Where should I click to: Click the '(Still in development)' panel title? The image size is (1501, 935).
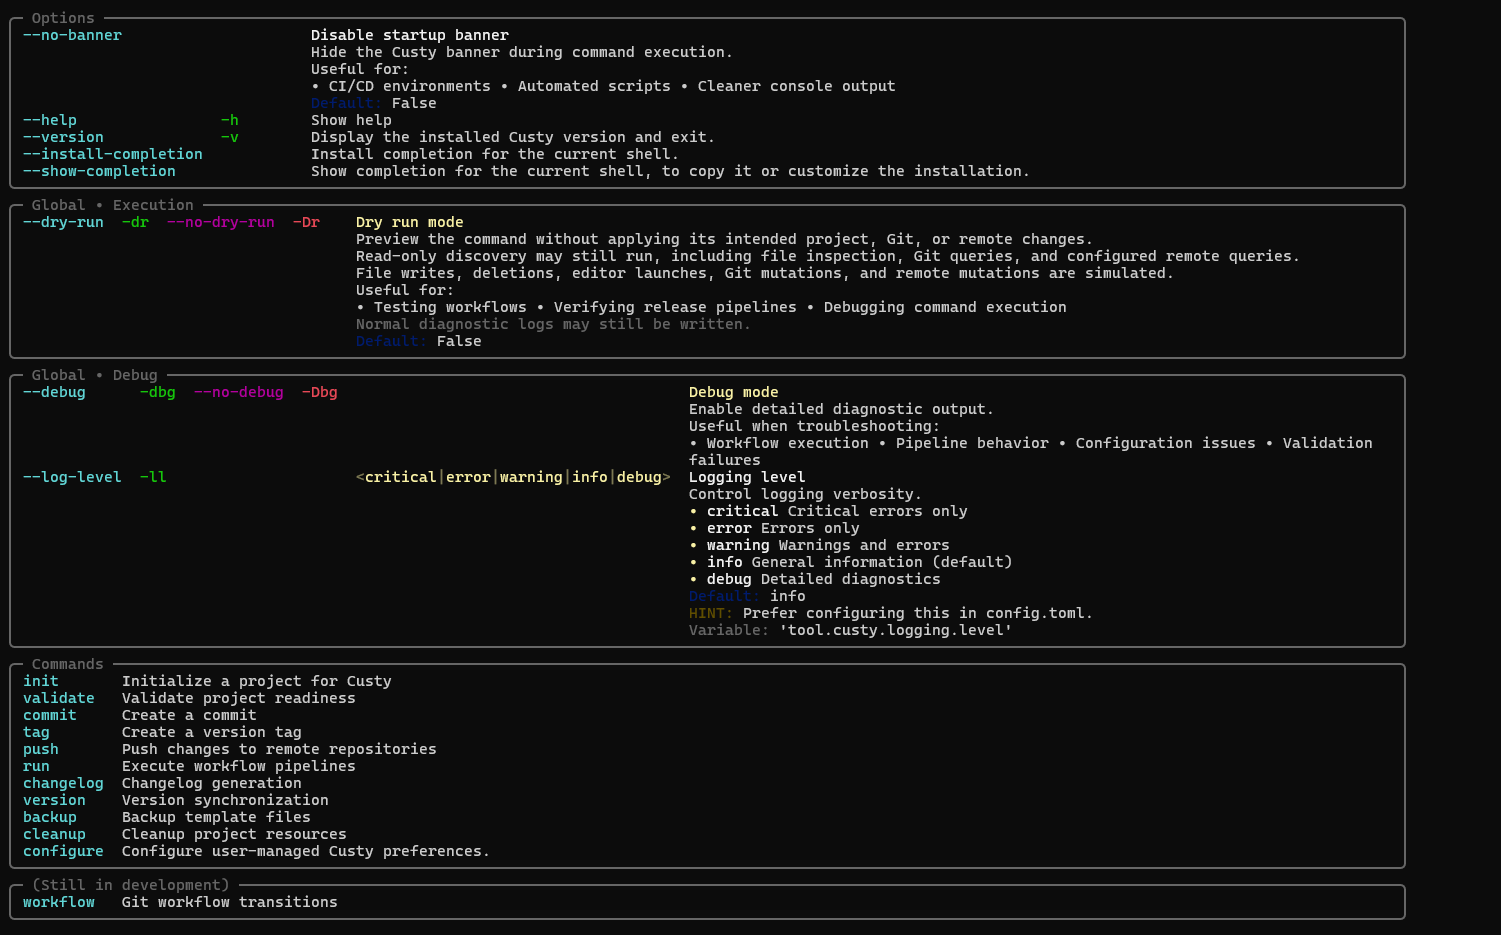click(131, 885)
